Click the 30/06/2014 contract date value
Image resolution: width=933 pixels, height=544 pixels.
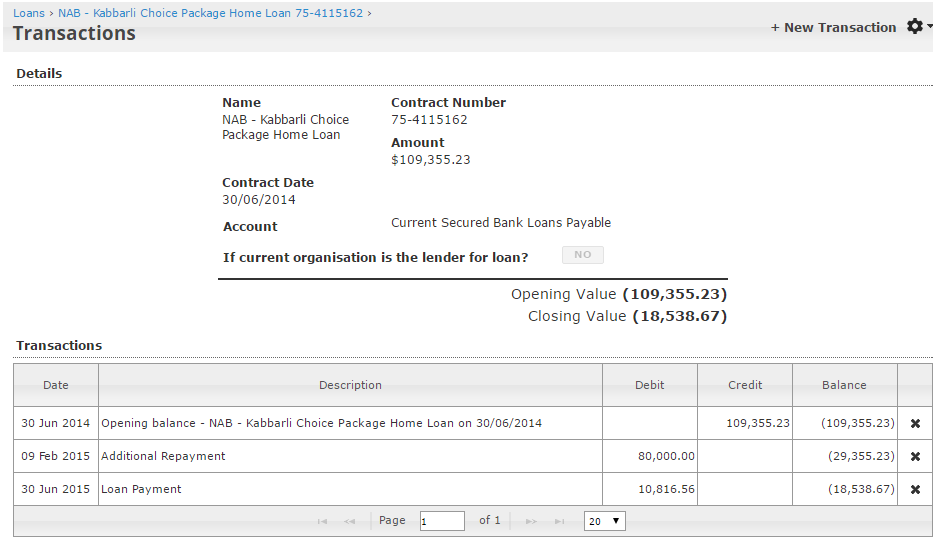click(x=259, y=199)
